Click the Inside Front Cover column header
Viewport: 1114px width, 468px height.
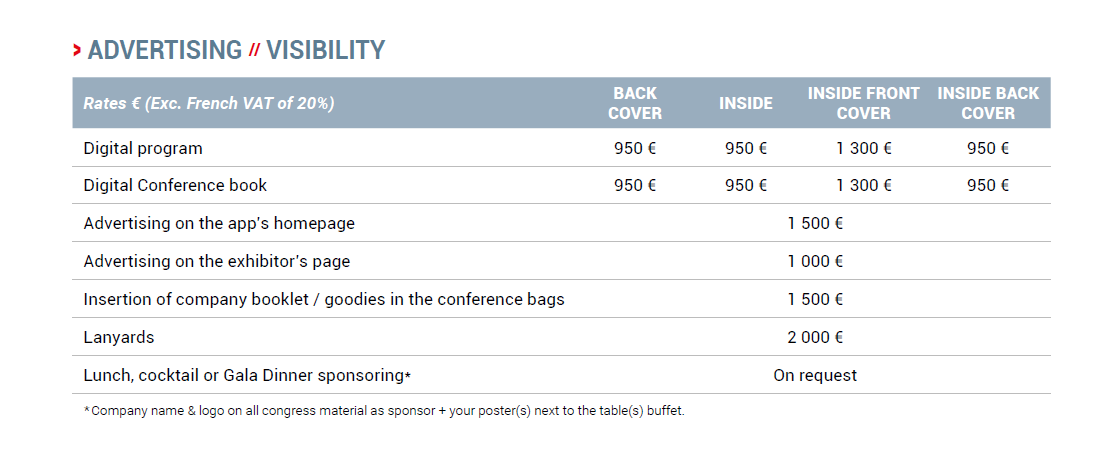pyautogui.click(x=864, y=103)
